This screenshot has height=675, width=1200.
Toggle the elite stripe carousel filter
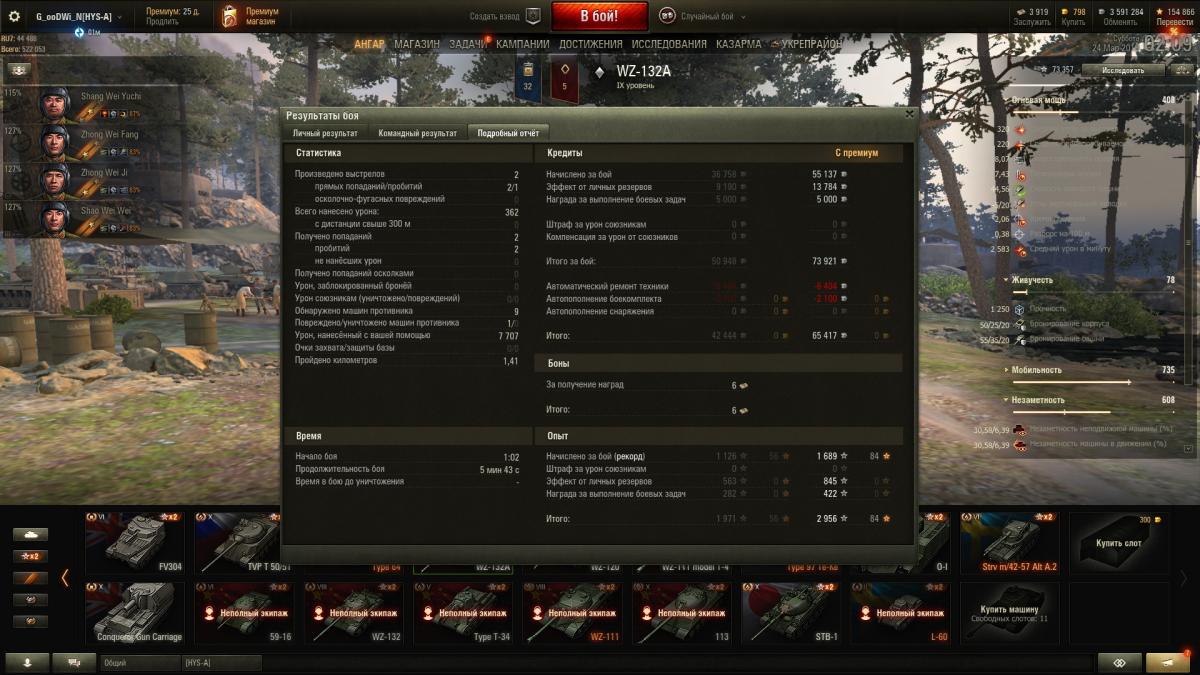tap(30, 578)
